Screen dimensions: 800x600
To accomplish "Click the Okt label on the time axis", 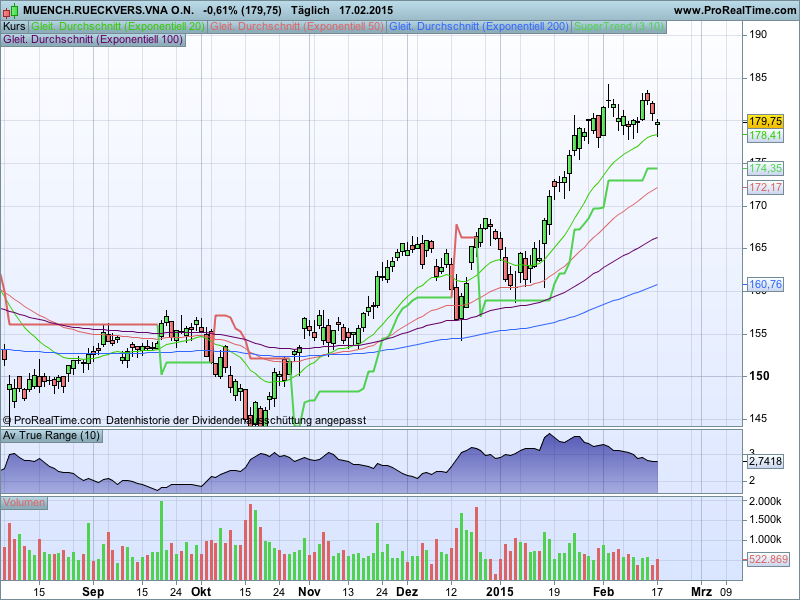I will click(x=201, y=592).
